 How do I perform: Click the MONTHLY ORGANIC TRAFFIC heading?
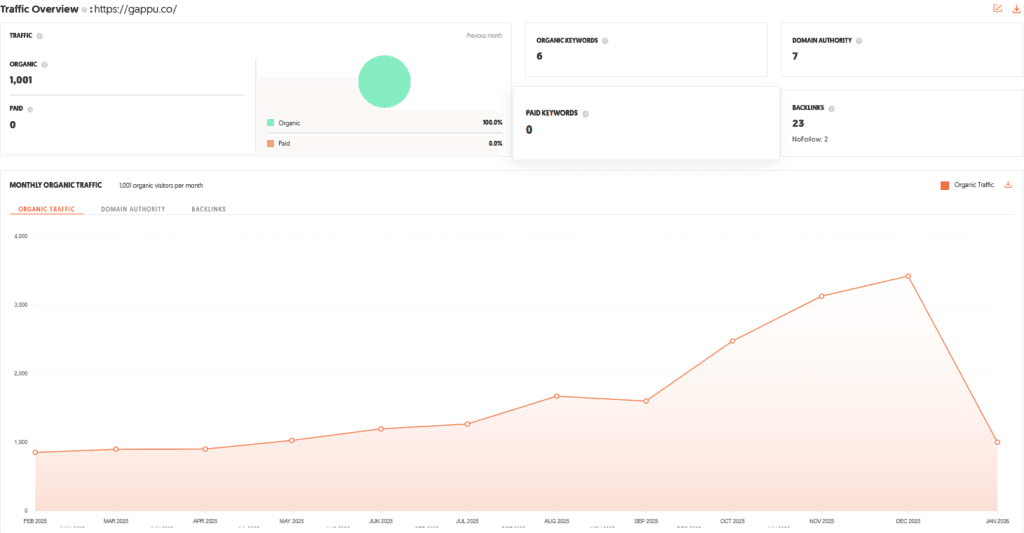(56, 185)
